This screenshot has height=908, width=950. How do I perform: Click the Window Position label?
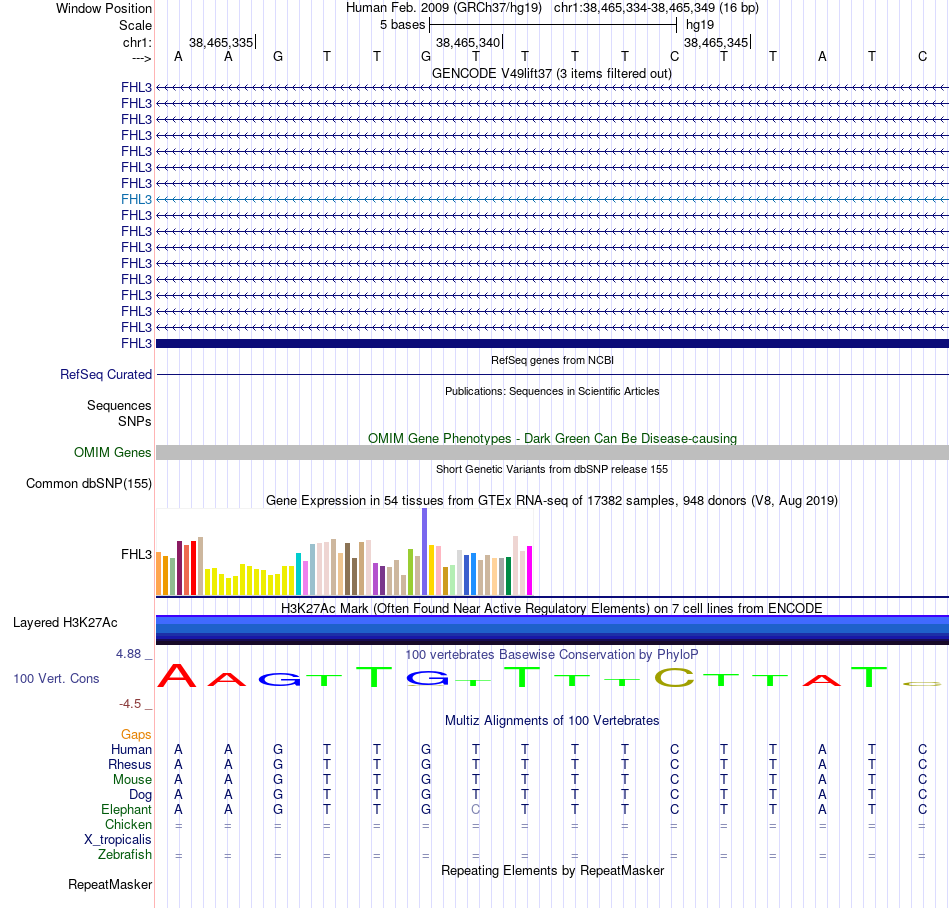coord(104,8)
